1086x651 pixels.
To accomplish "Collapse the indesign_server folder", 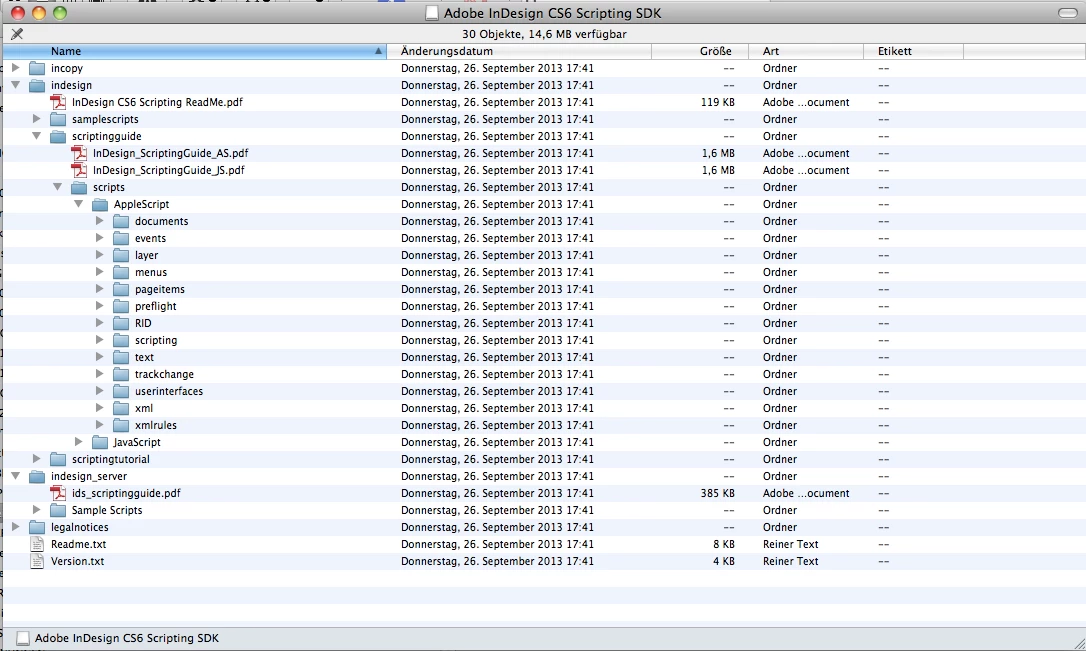I will point(15,476).
